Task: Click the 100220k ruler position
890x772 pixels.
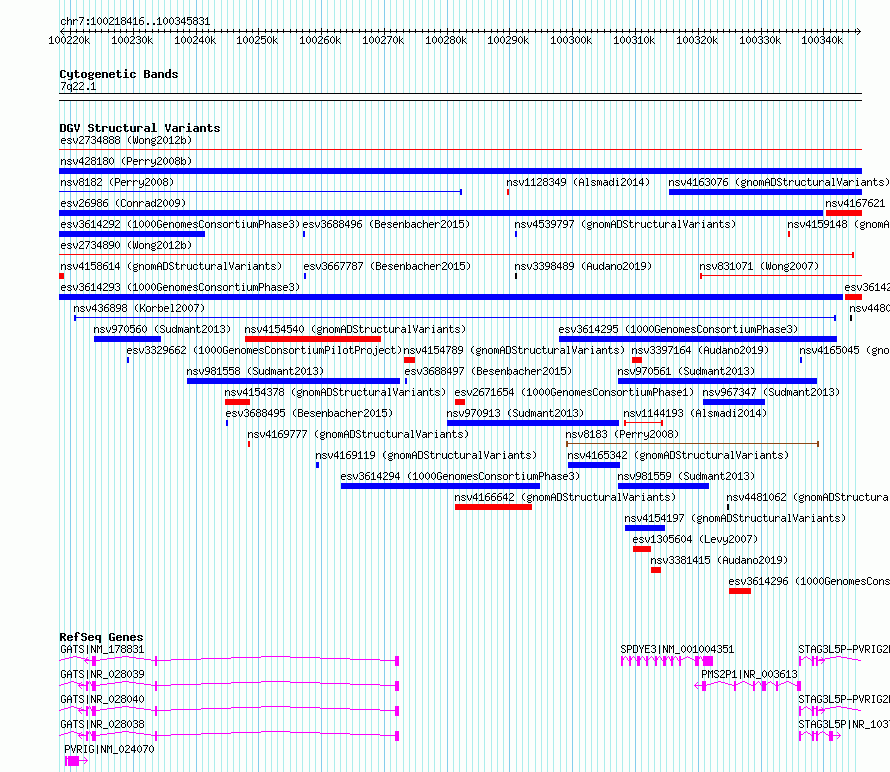Action: click(x=69, y=40)
